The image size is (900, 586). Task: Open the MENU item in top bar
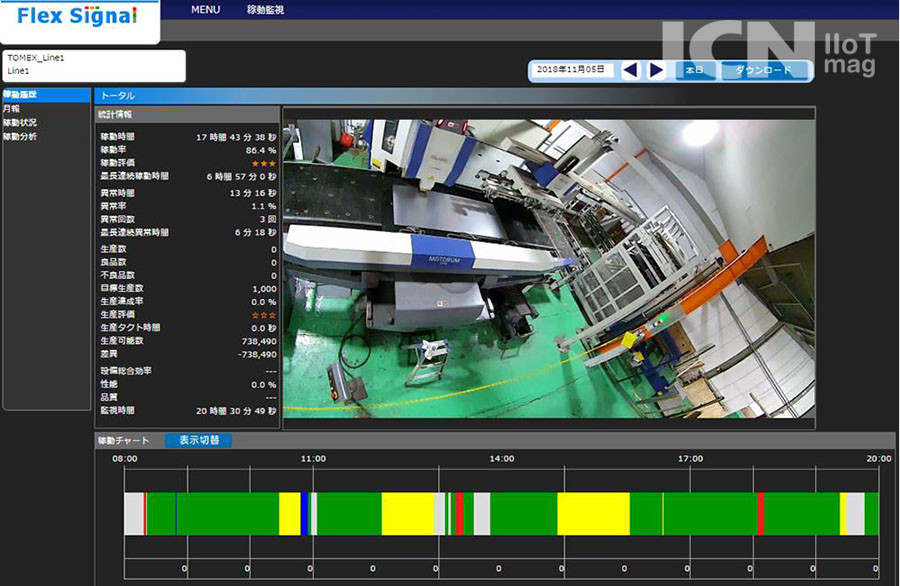click(x=205, y=10)
